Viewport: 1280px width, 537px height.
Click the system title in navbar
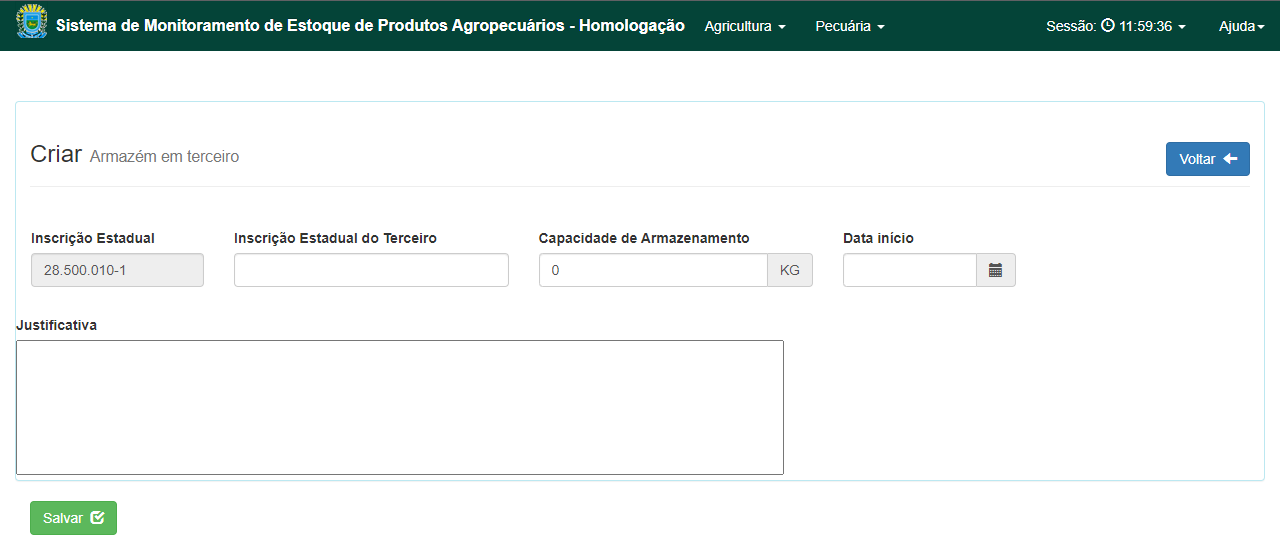[370, 26]
